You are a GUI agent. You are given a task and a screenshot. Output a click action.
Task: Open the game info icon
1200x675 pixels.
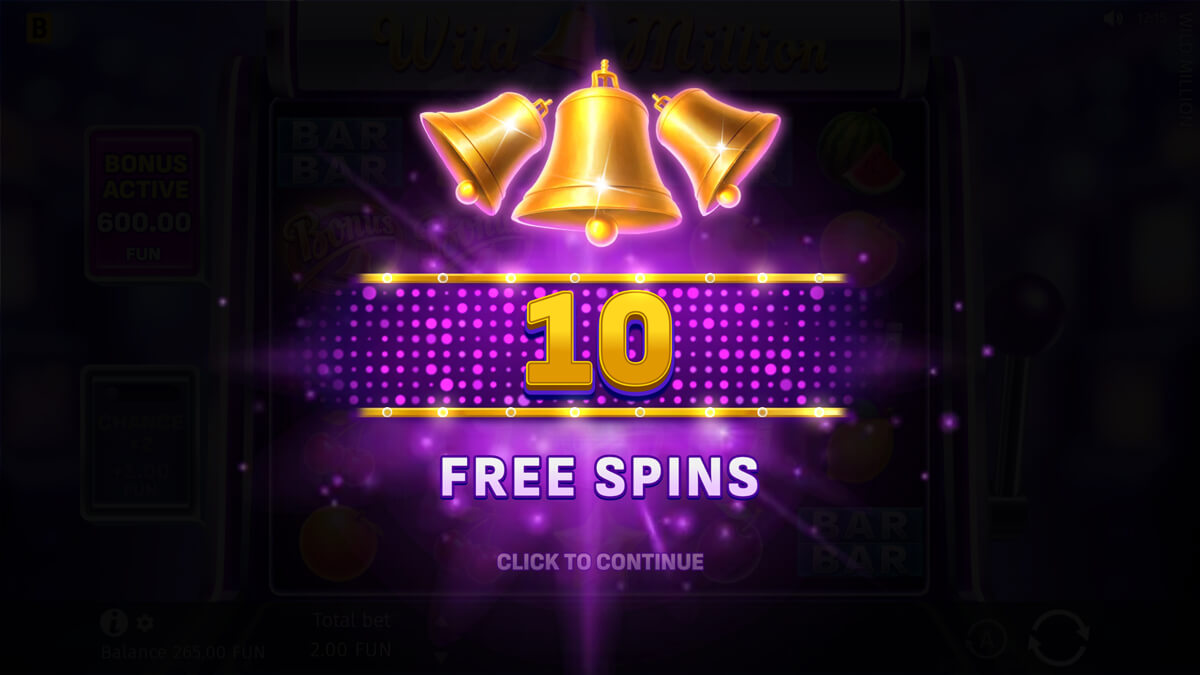(114, 623)
